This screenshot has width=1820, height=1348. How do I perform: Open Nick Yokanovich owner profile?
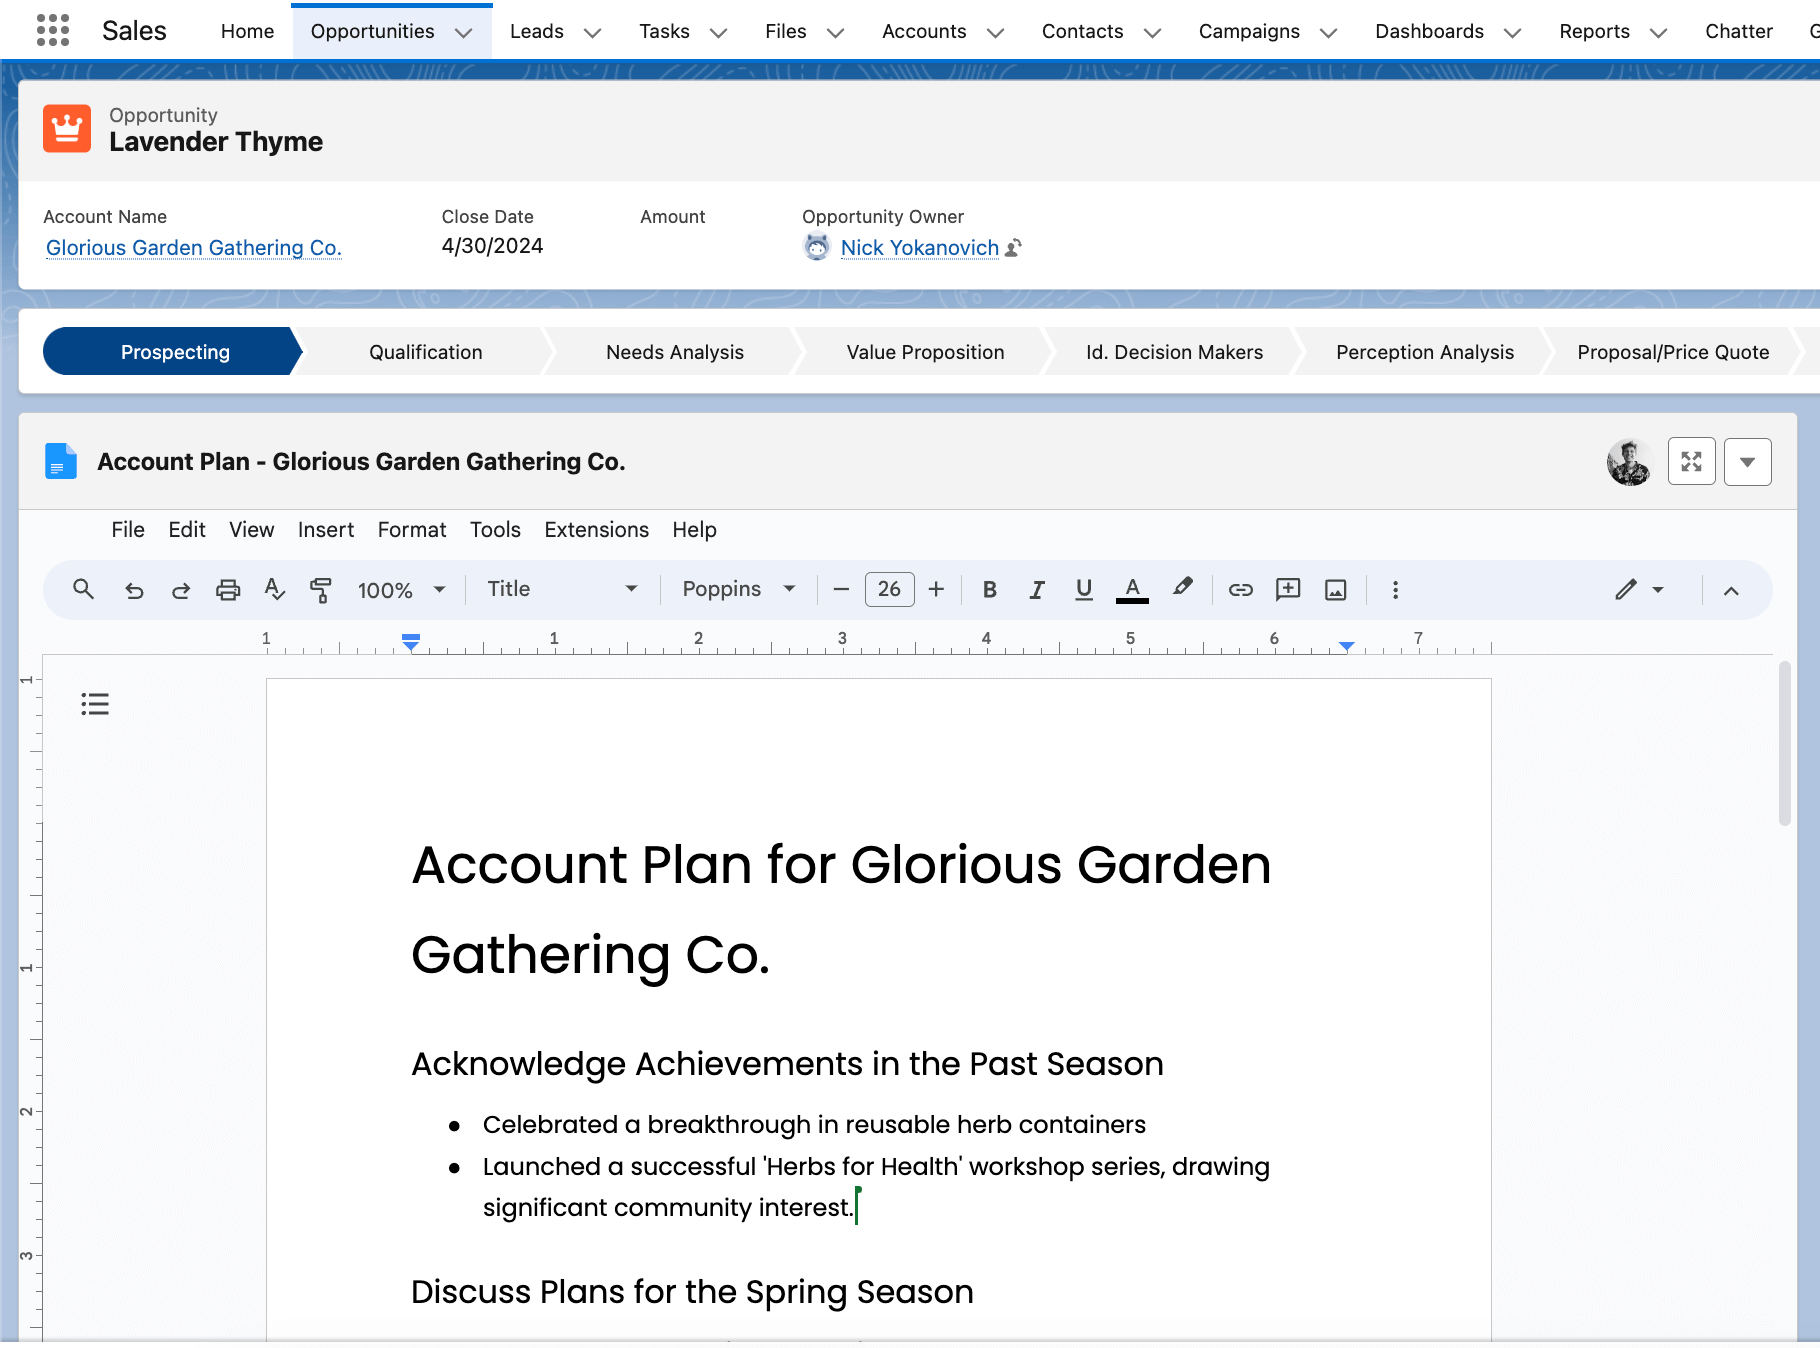[x=919, y=248]
